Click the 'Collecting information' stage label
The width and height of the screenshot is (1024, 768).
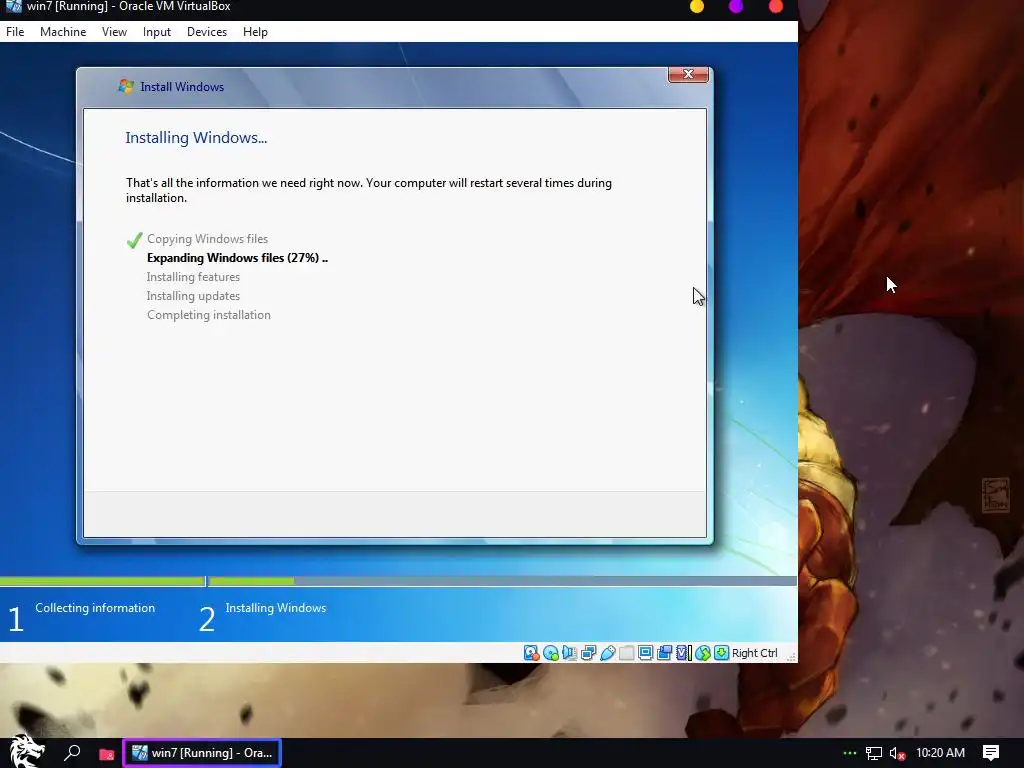tap(95, 608)
